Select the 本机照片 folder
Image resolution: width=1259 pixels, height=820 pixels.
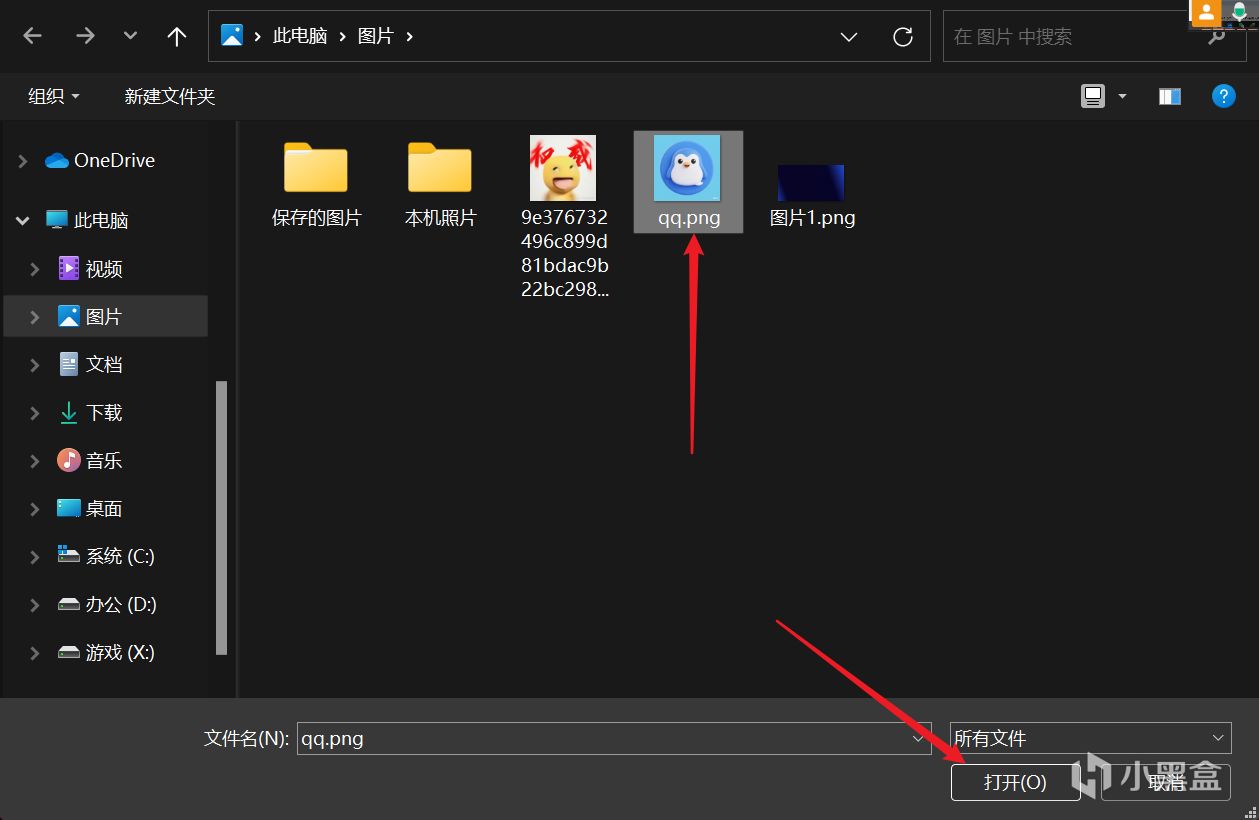point(440,182)
